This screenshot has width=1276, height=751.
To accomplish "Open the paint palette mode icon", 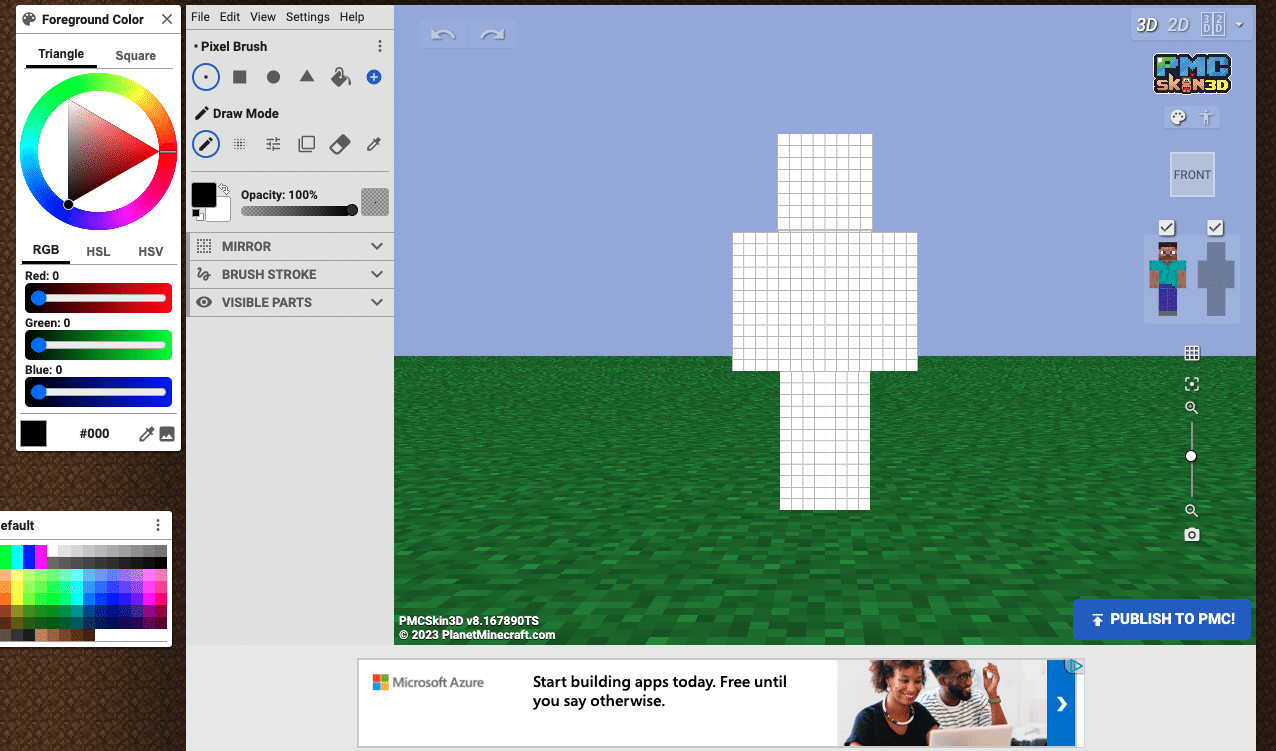I will (1178, 118).
